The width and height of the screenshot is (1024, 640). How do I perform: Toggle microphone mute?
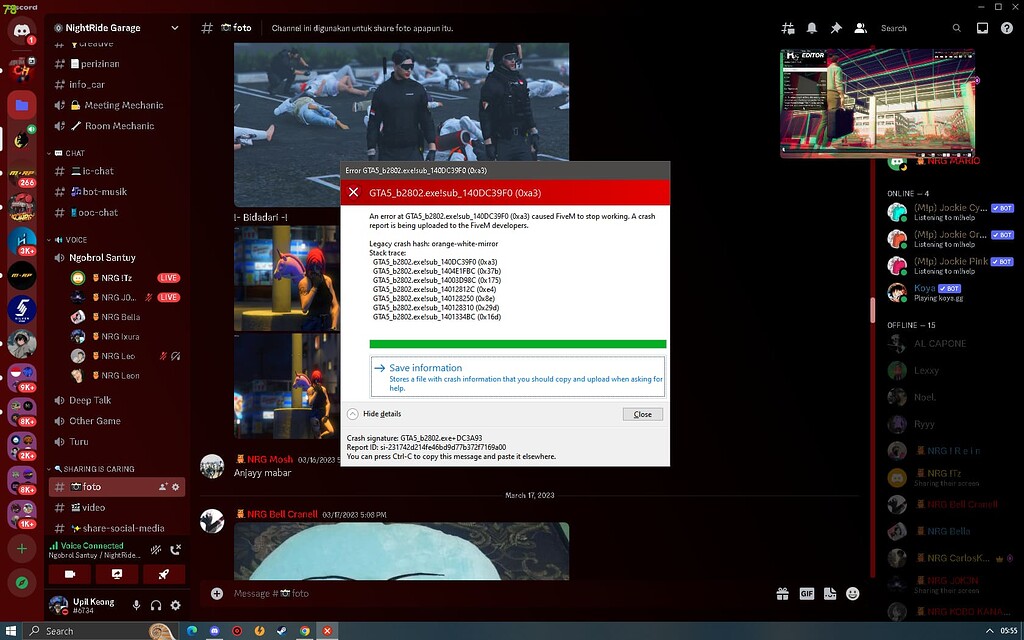click(x=136, y=606)
